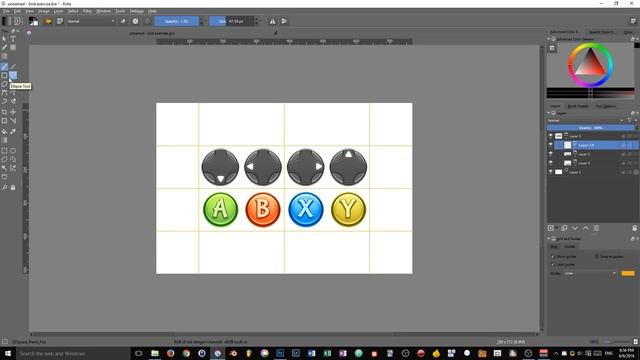Hide the highlighted layer's eye icon
The height and width of the screenshot is (360, 640).
(x=550, y=145)
